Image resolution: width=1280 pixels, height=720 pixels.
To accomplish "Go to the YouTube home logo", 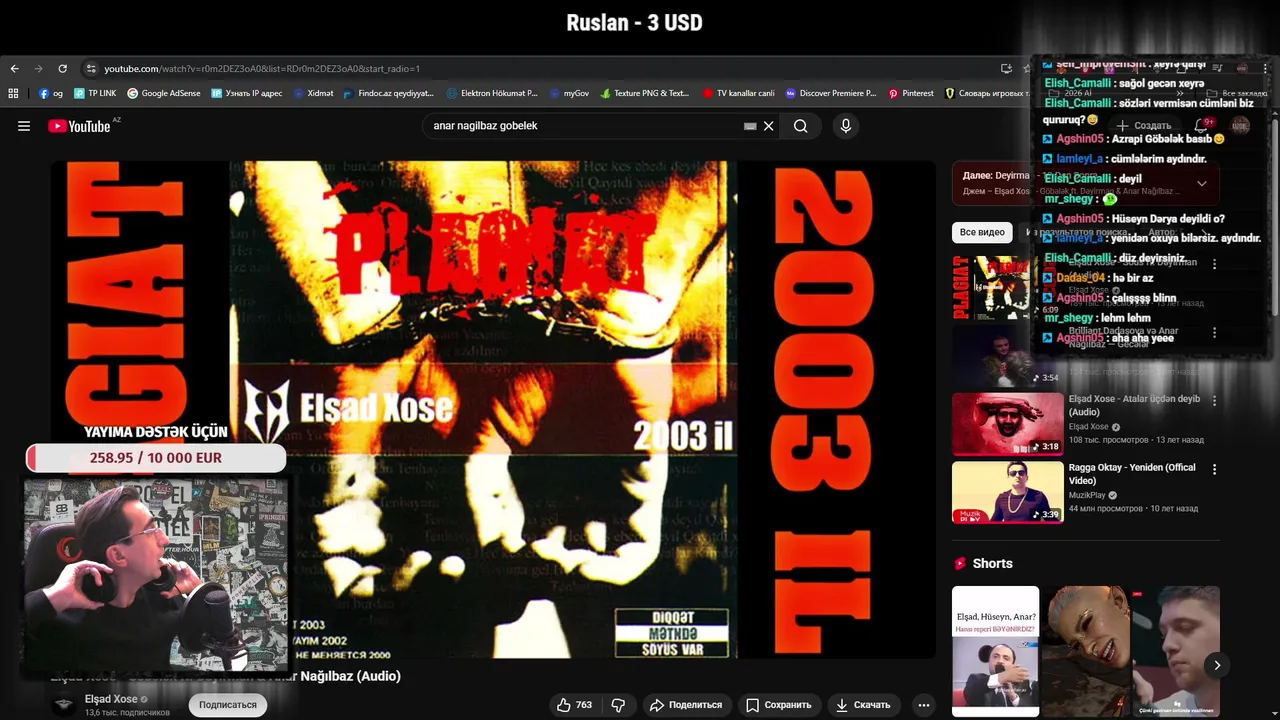I will click(79, 126).
